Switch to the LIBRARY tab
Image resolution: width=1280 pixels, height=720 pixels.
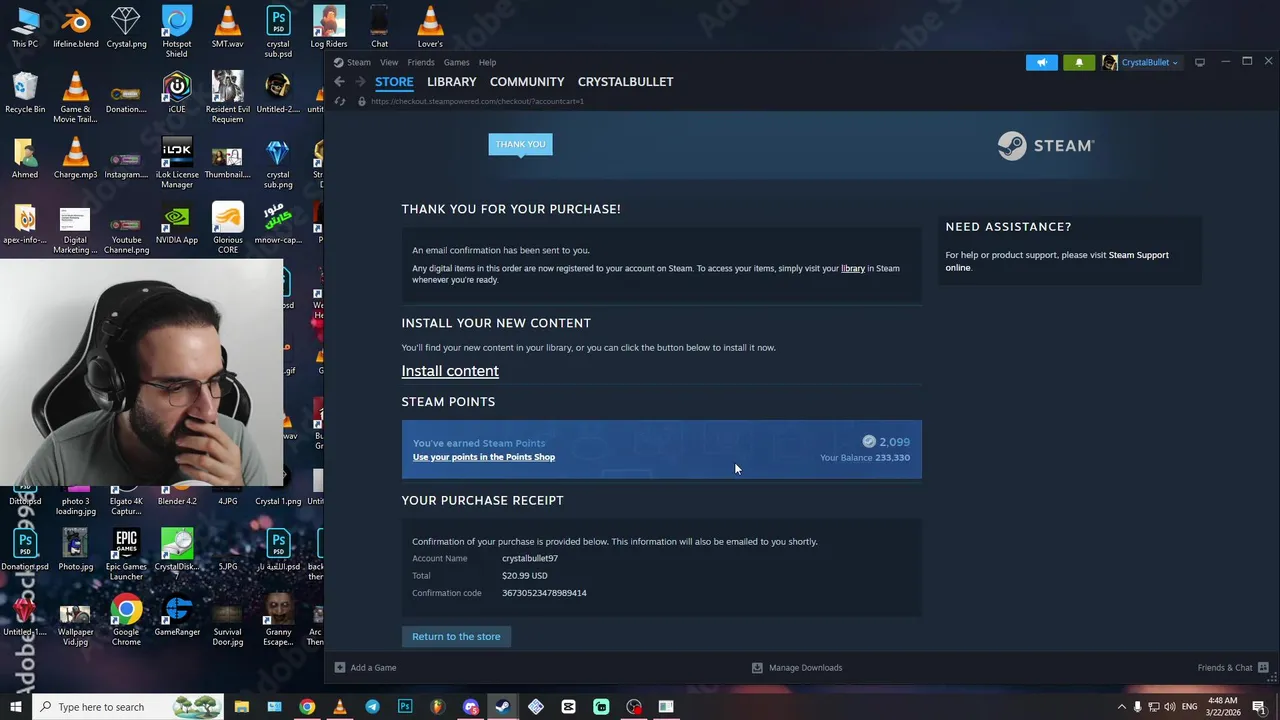pos(452,82)
